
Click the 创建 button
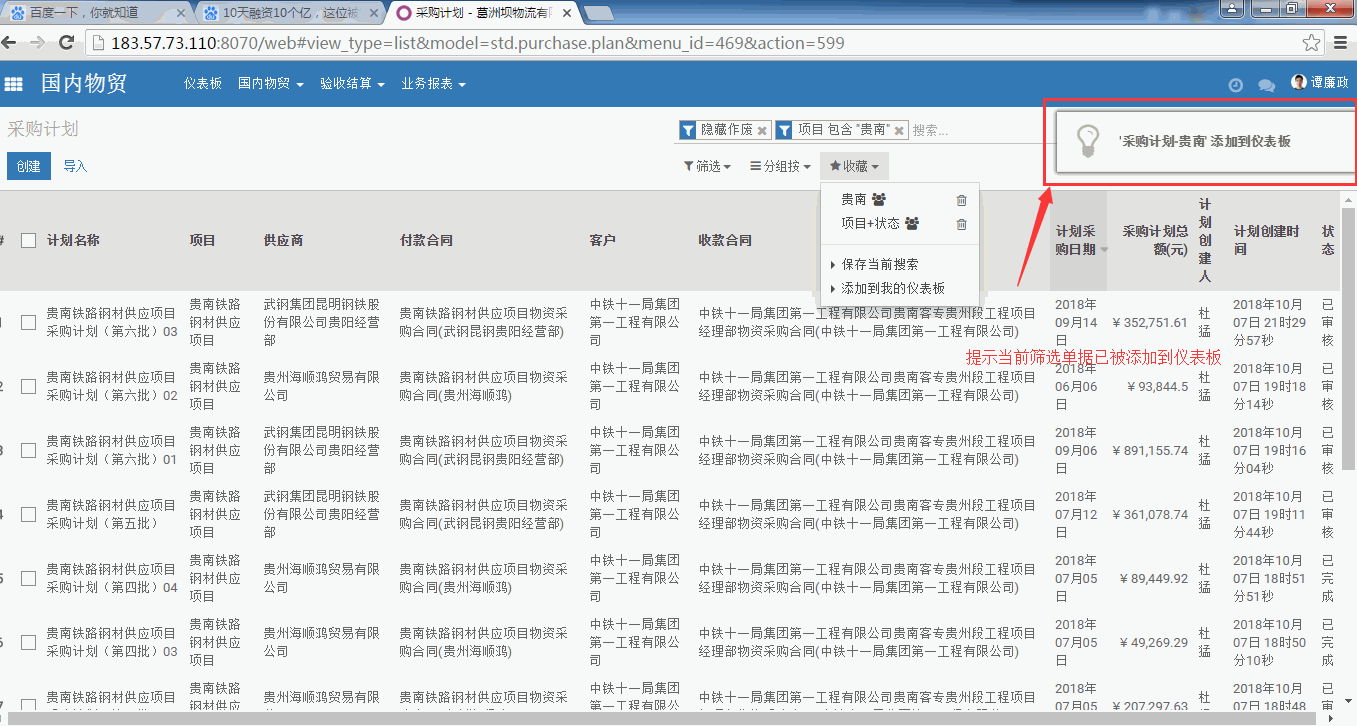tap(28, 166)
